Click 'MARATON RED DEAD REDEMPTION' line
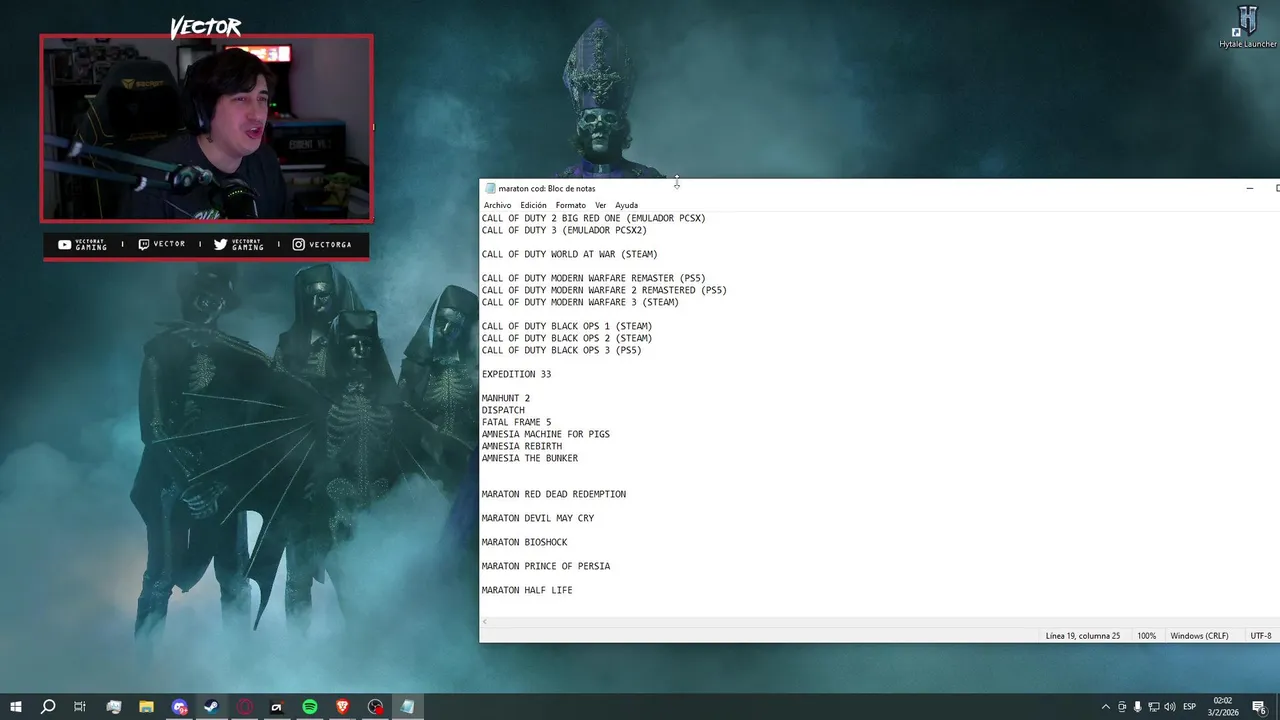1280x720 pixels. pyautogui.click(x=553, y=494)
